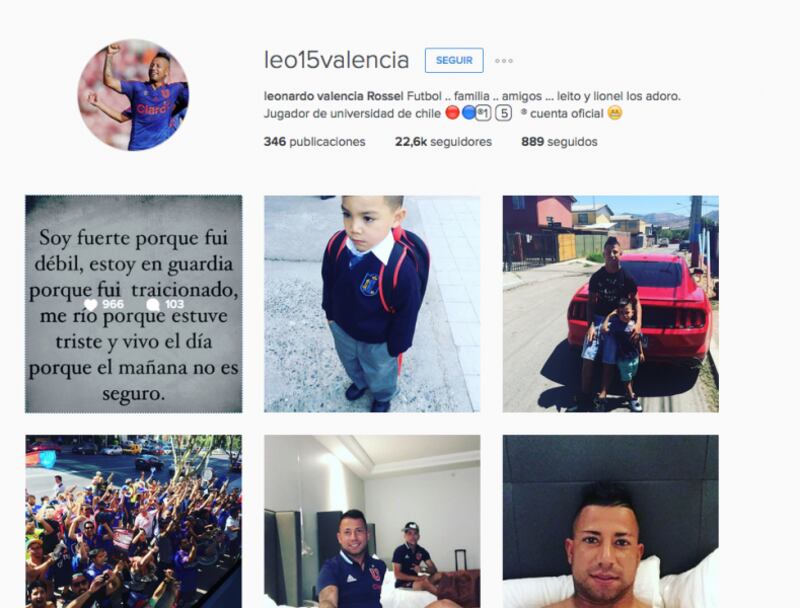The width and height of the screenshot is (800, 608).
Task: Click the blue circle emoji in bio
Action: [x=468, y=112]
